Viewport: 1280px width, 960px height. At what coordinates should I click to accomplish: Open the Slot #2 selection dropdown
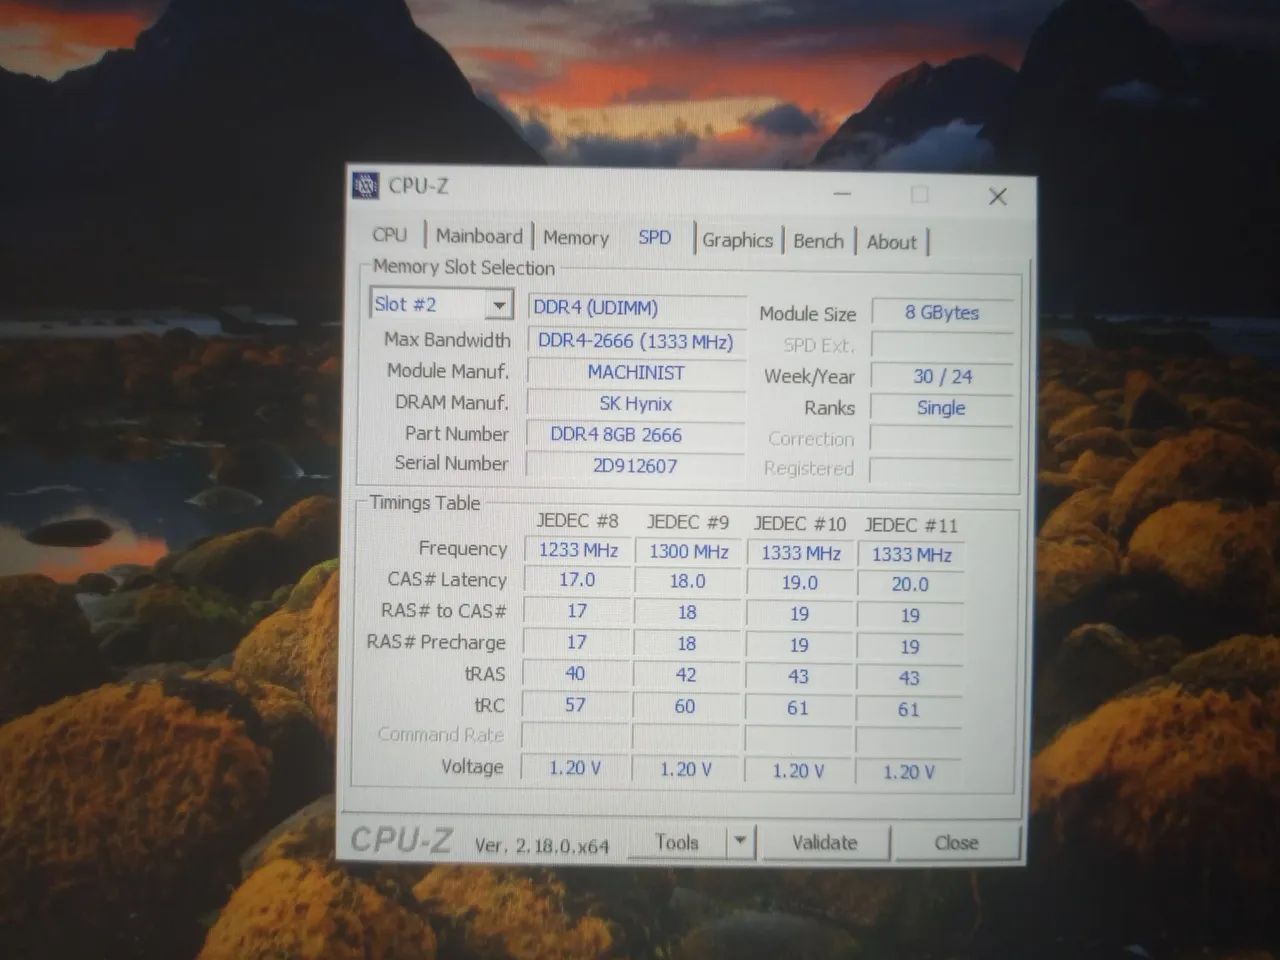tap(498, 304)
